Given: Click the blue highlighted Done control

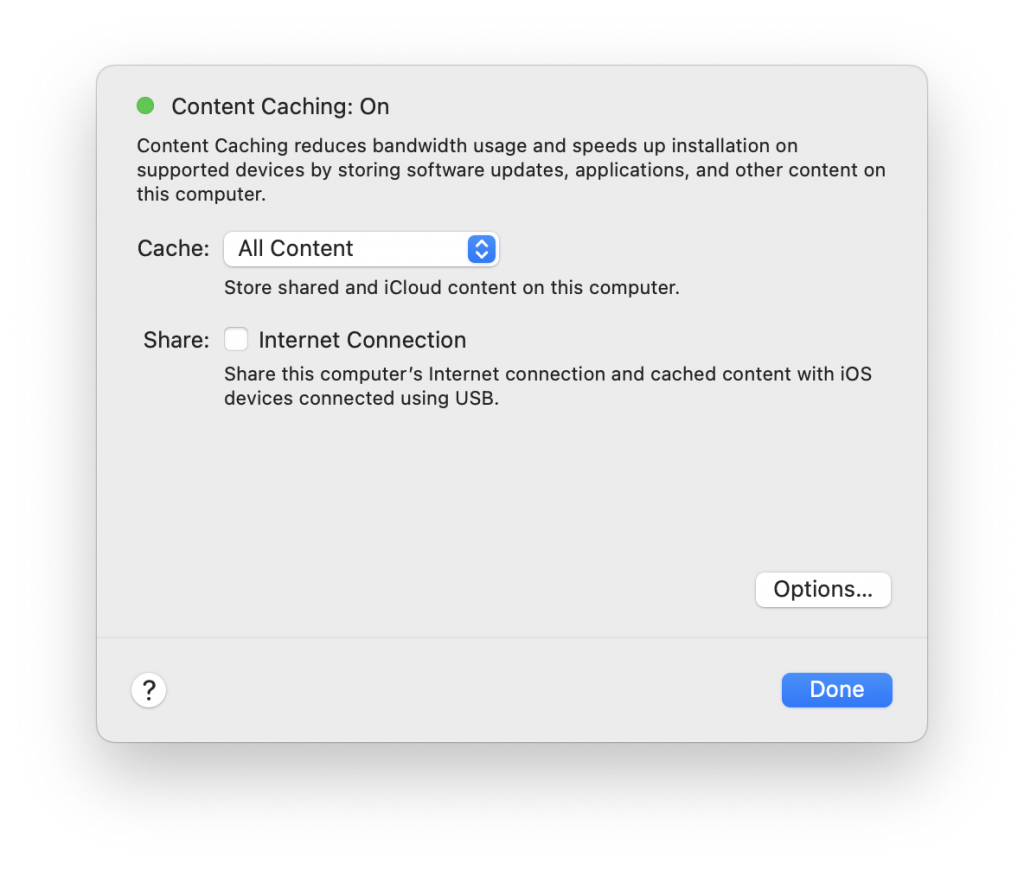Looking at the screenshot, I should [836, 690].
